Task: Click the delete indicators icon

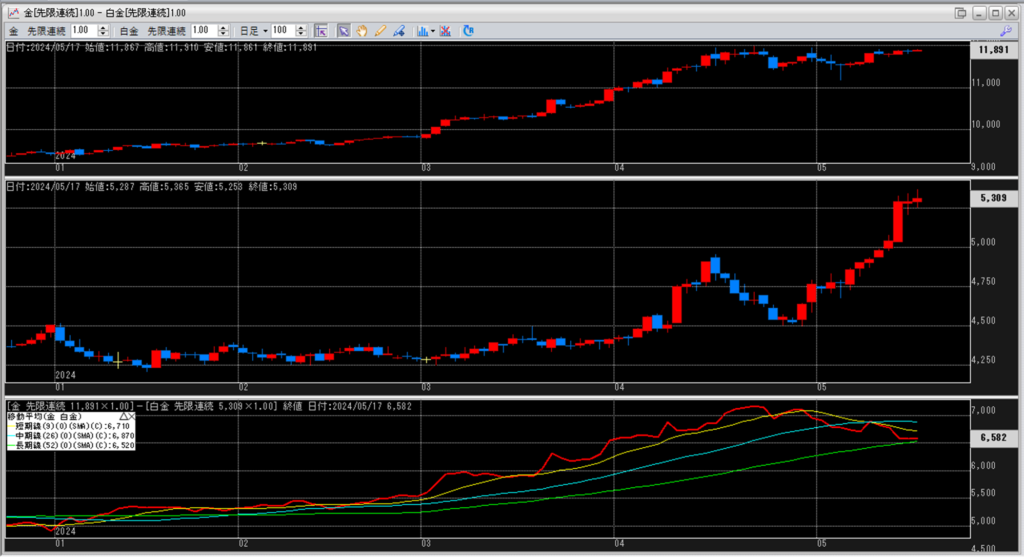Action: [444, 31]
